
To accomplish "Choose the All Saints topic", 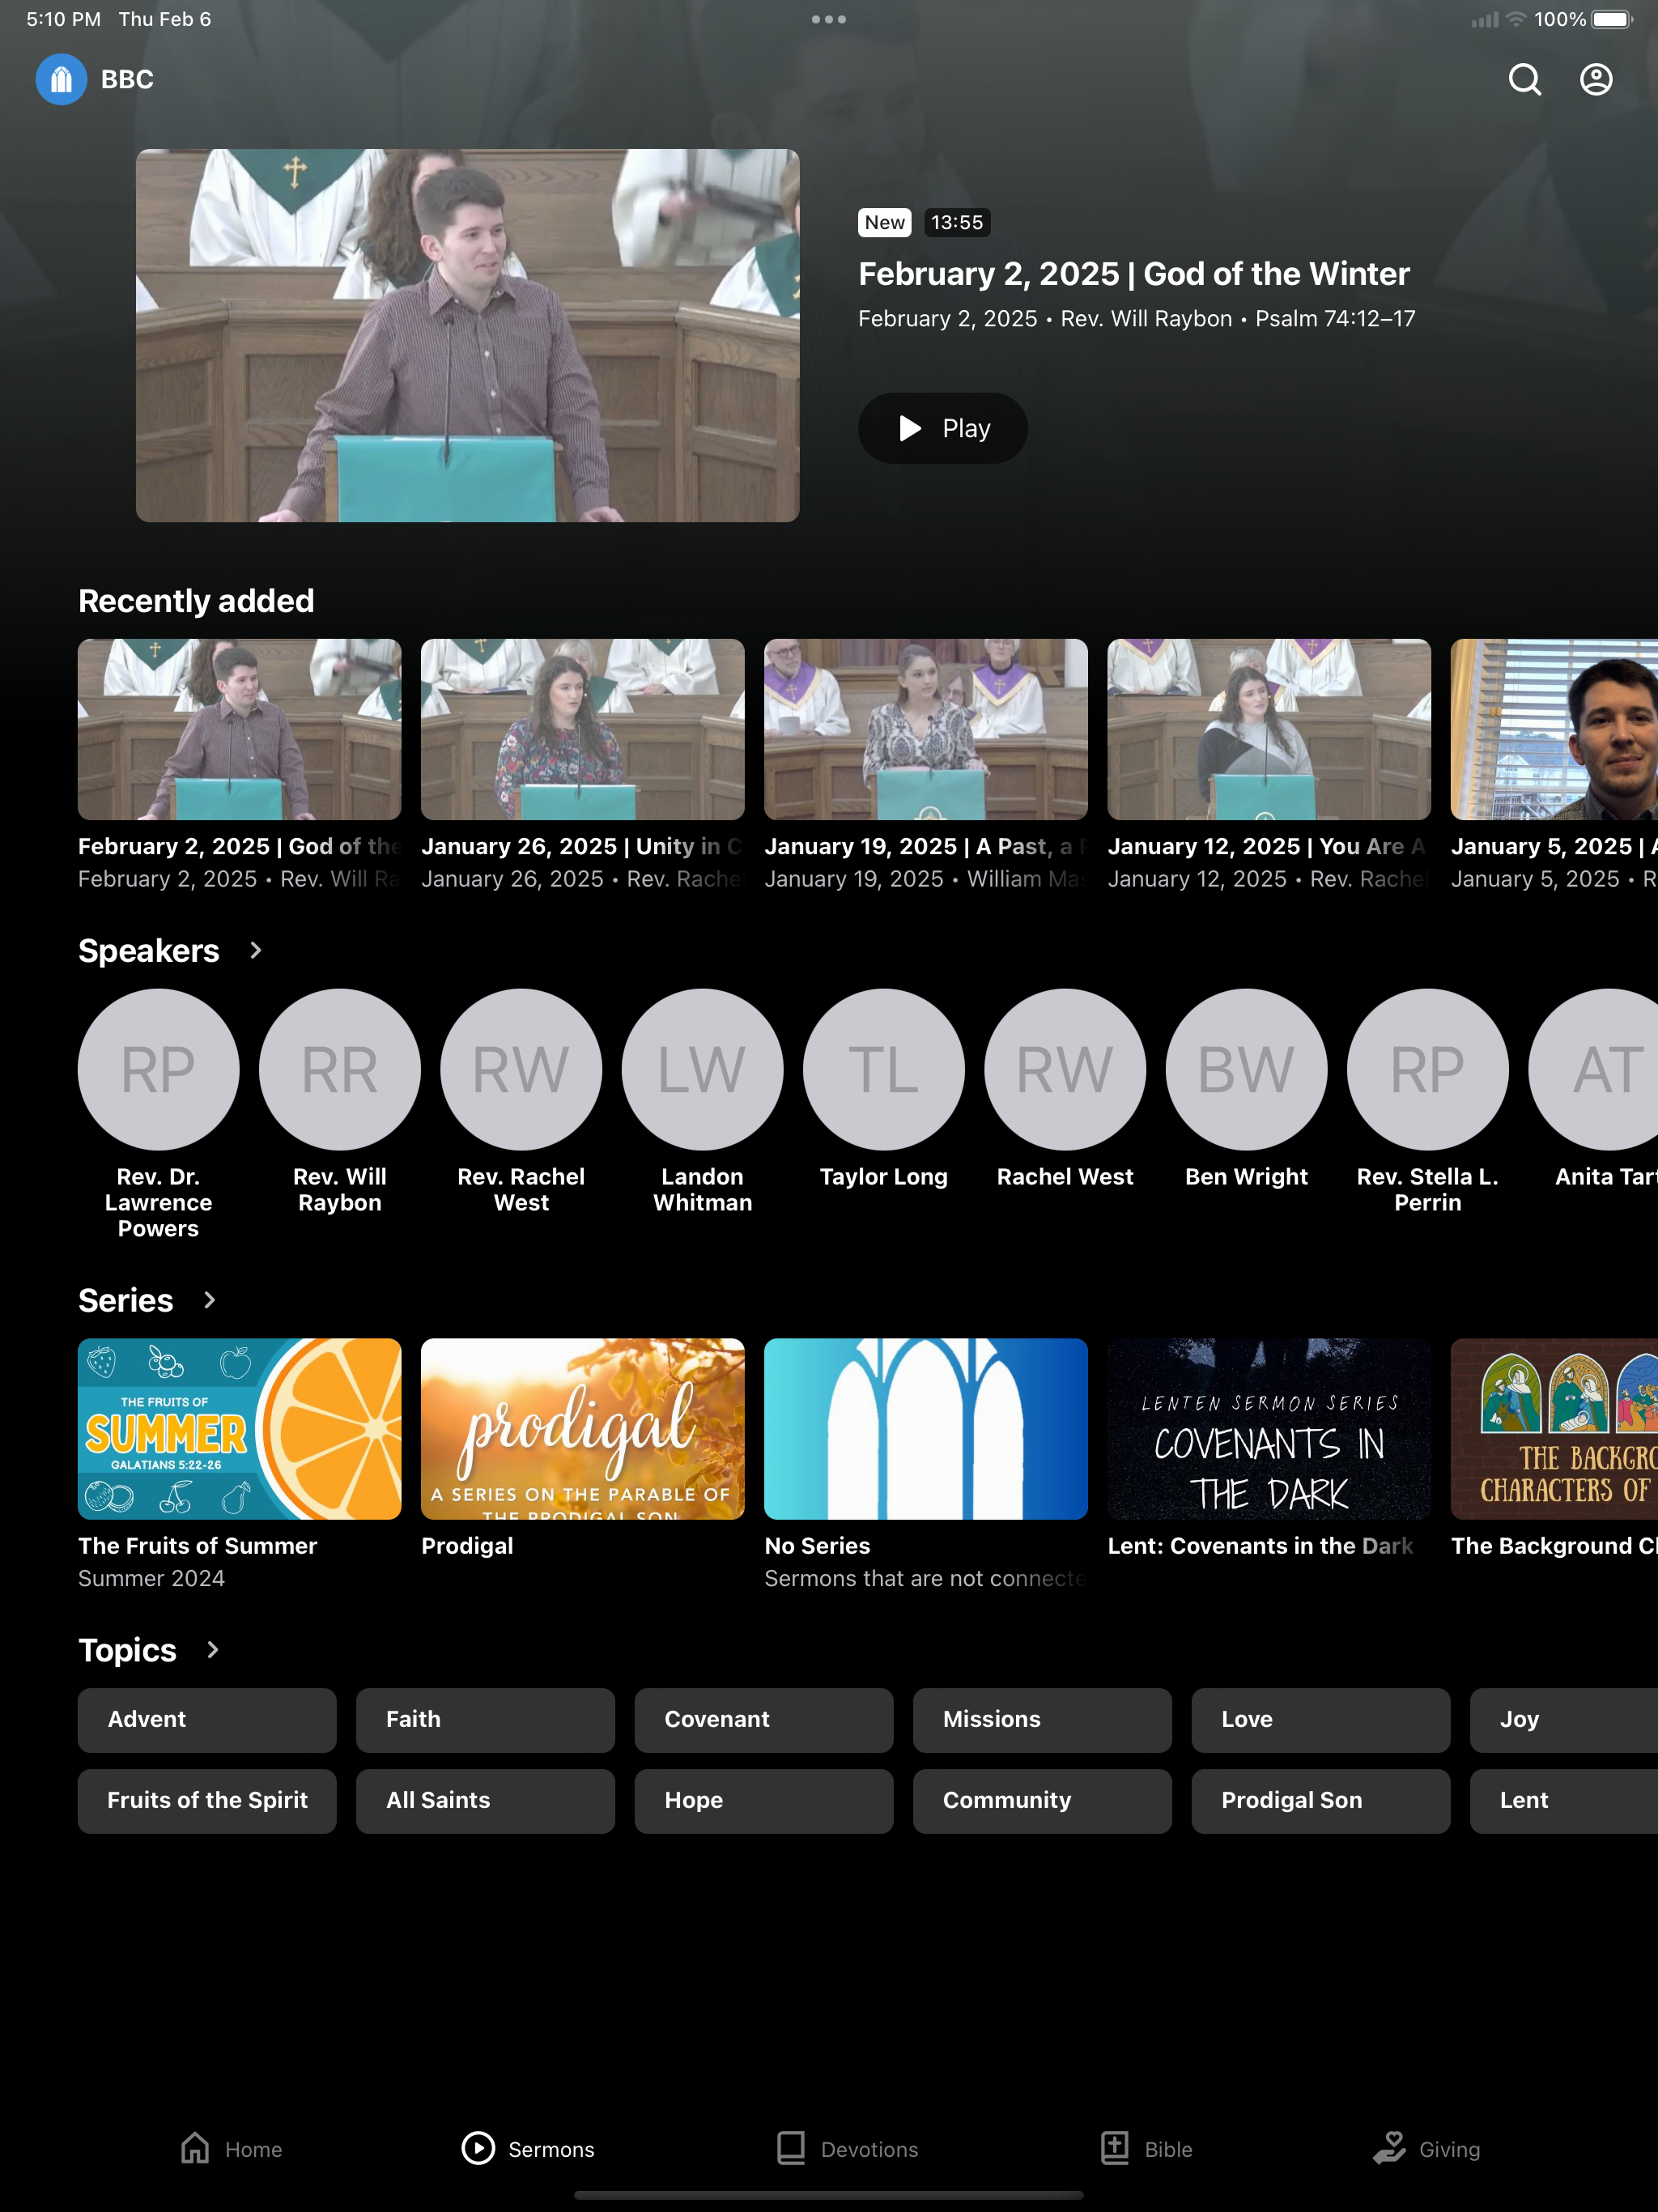I will click(485, 1801).
